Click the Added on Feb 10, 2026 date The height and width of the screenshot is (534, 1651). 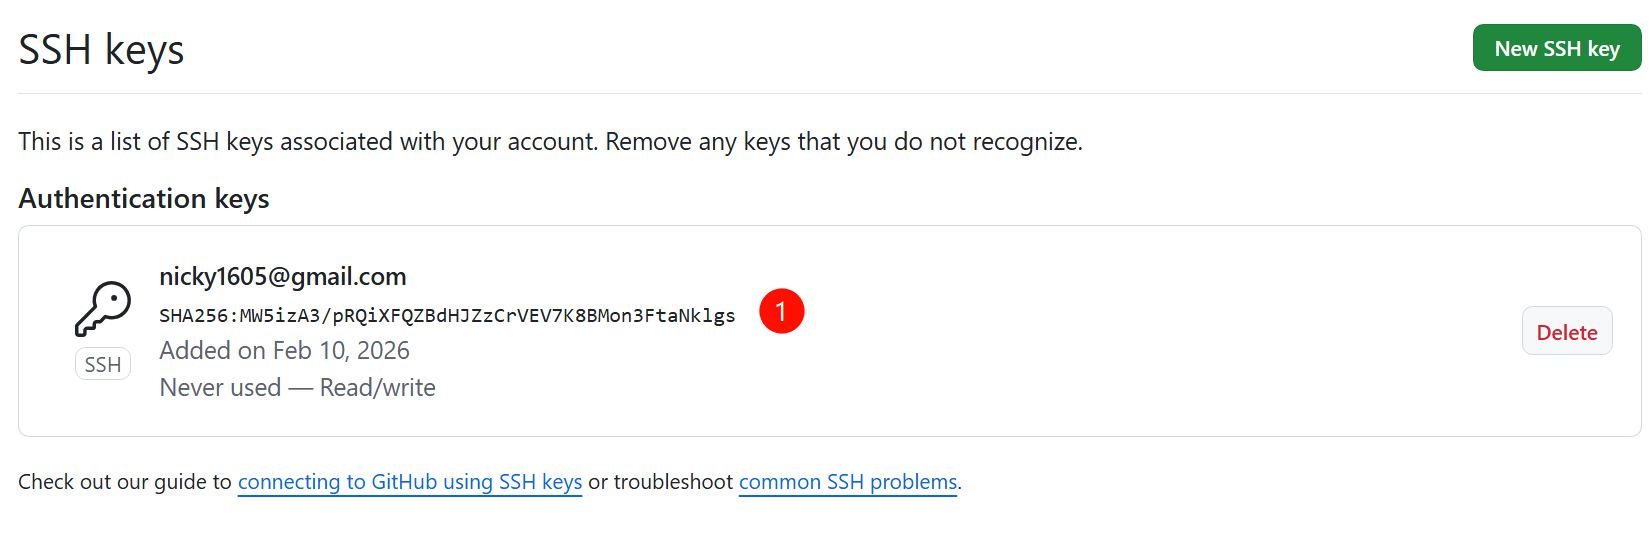[x=285, y=351]
